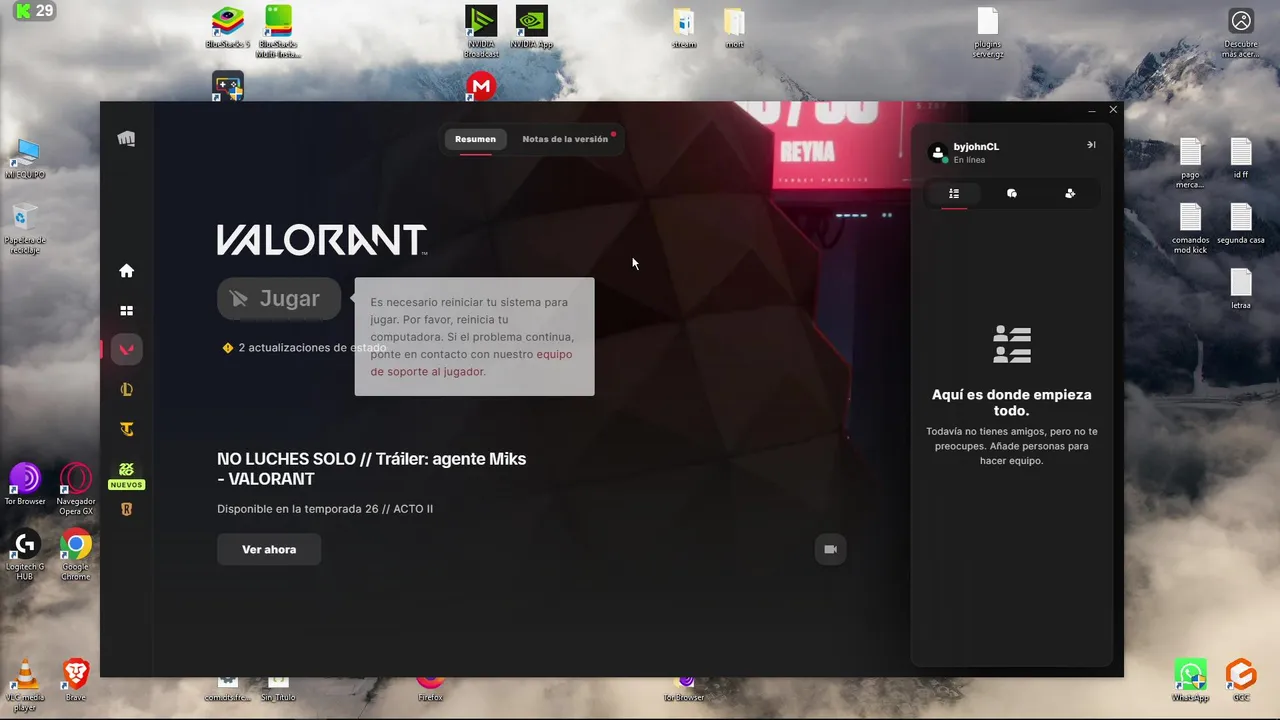This screenshot has width=1280, height=720.
Task: Open BlueStacks 5 desktop icon
Action: click(228, 27)
